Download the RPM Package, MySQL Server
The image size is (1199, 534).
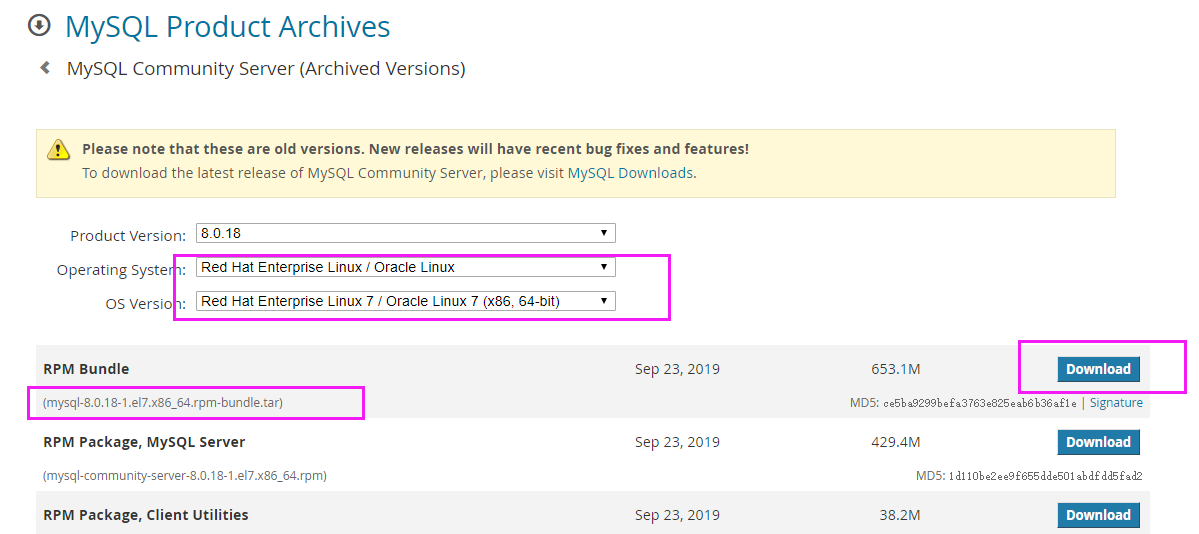1098,442
